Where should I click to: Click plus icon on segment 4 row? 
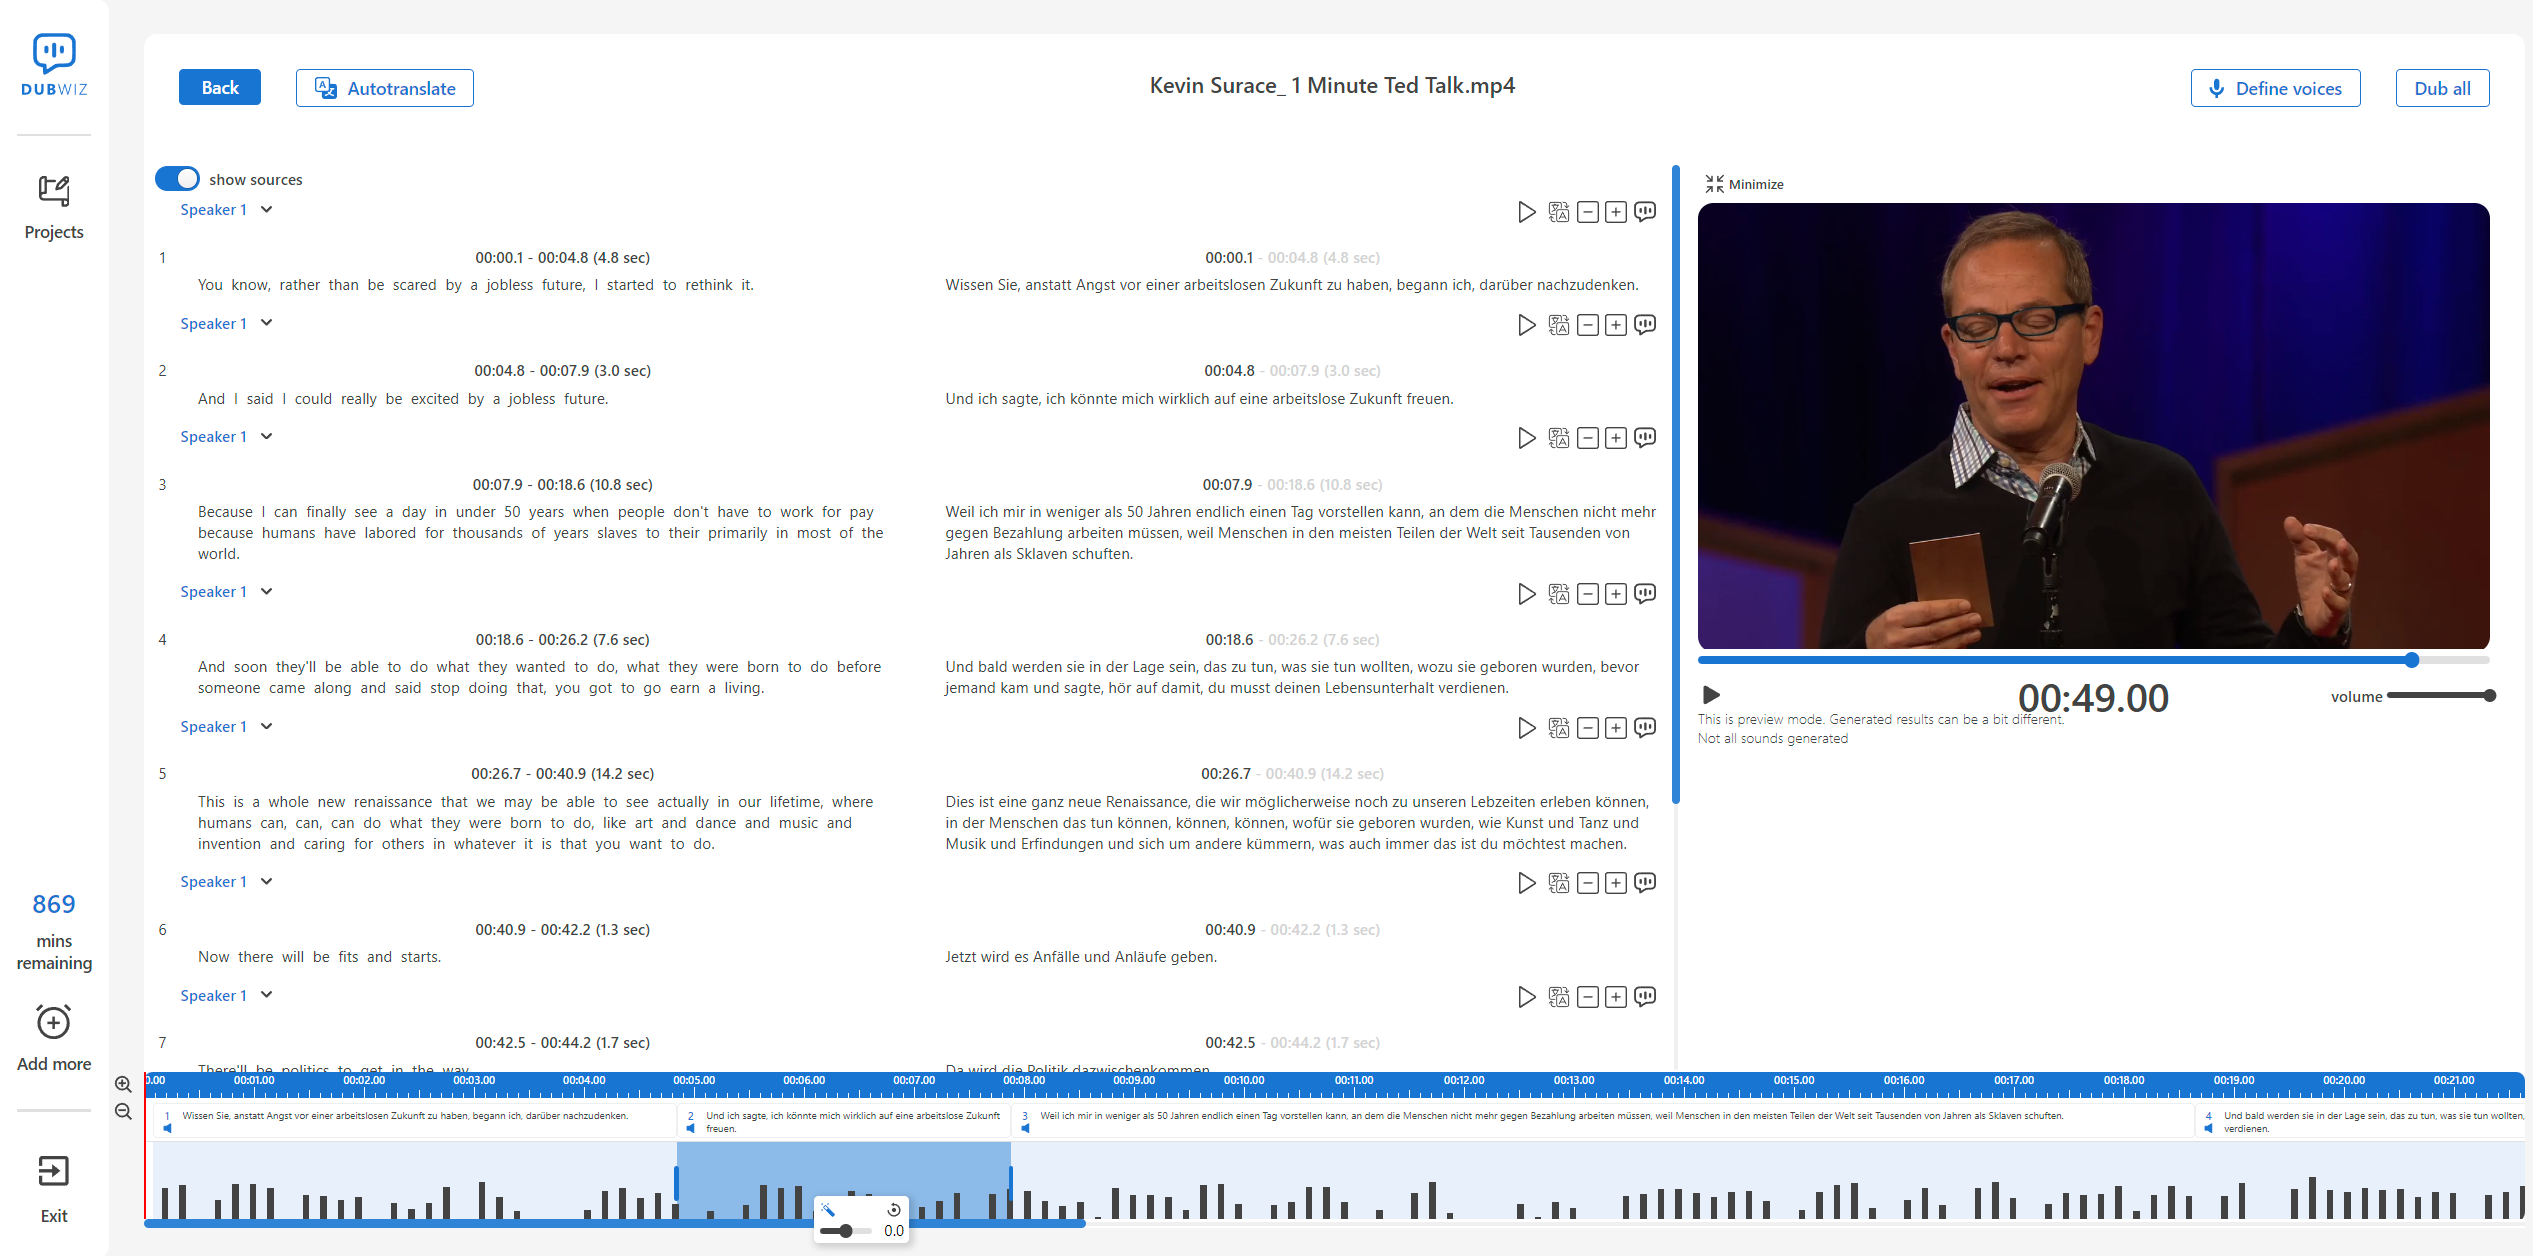click(1616, 594)
